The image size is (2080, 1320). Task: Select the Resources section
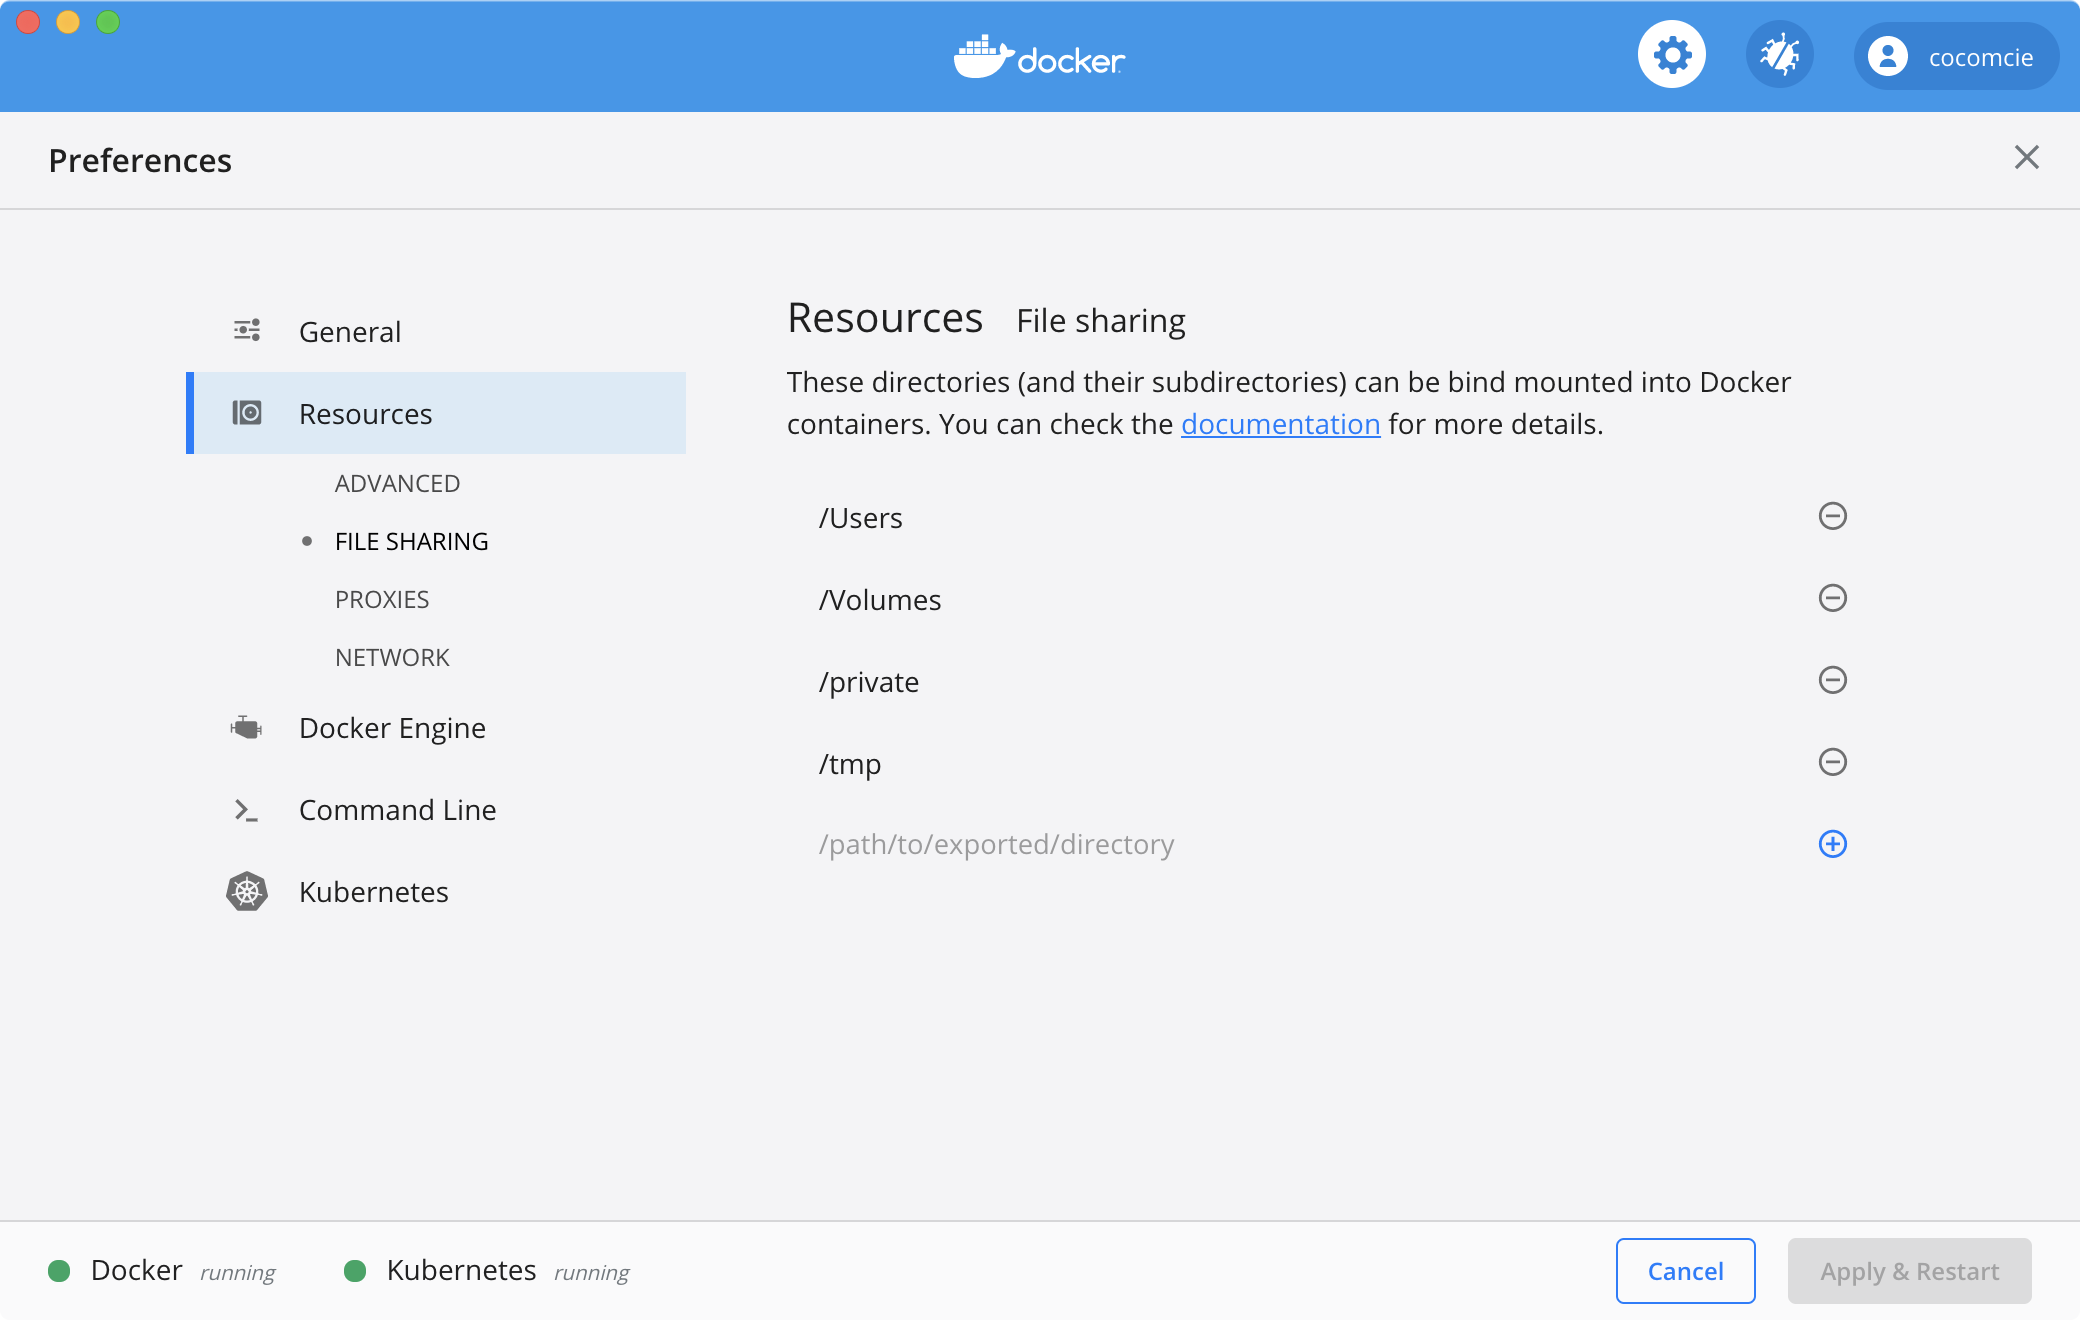point(437,413)
